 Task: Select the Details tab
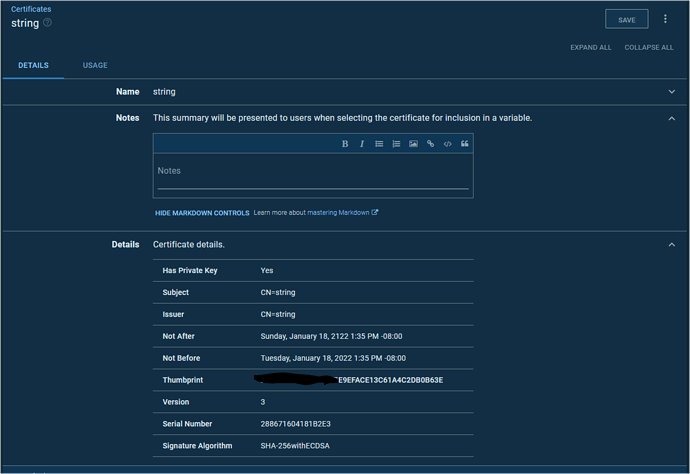(33, 66)
